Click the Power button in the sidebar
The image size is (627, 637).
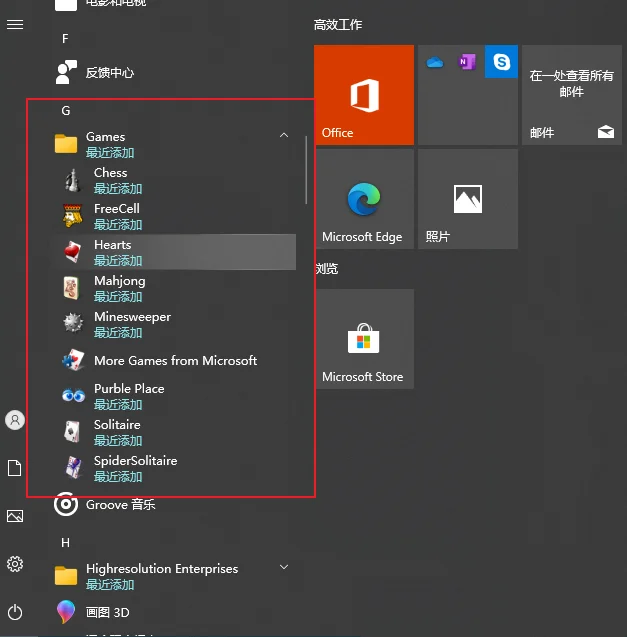[x=15, y=612]
